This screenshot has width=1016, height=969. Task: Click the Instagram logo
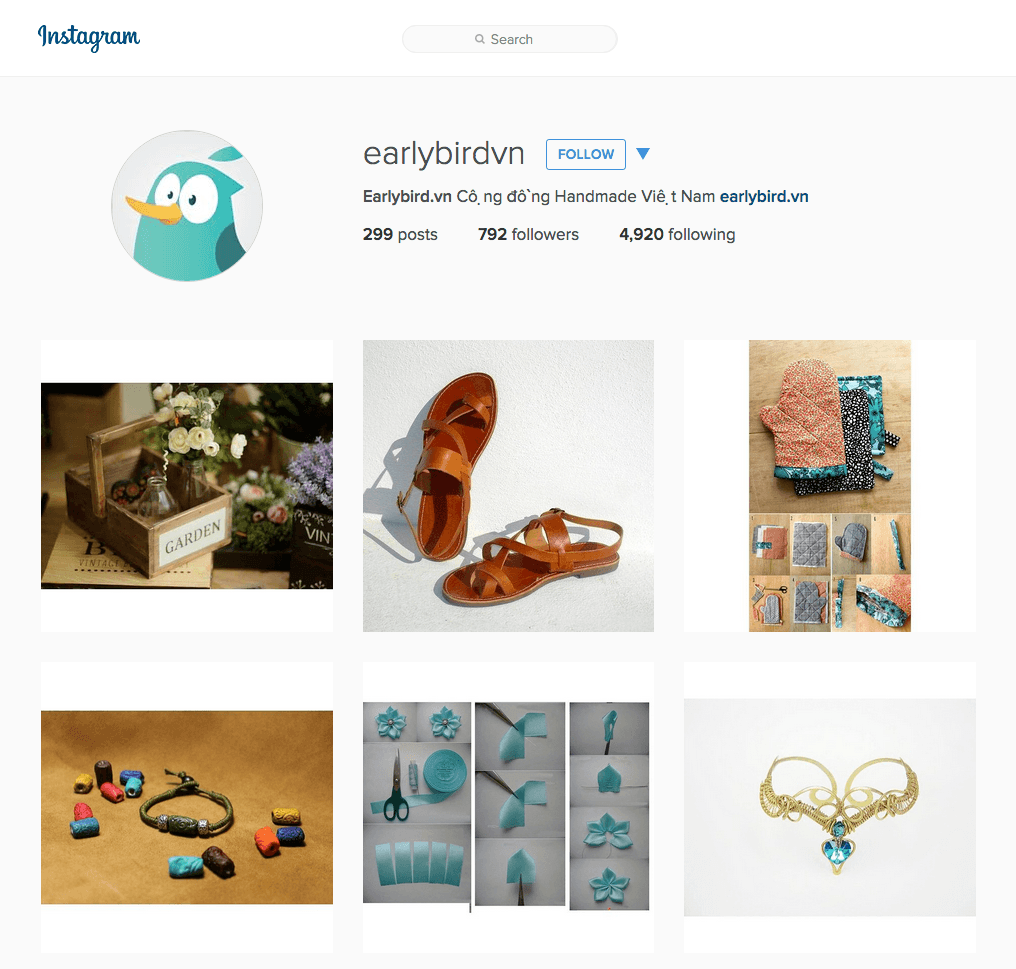coord(89,37)
